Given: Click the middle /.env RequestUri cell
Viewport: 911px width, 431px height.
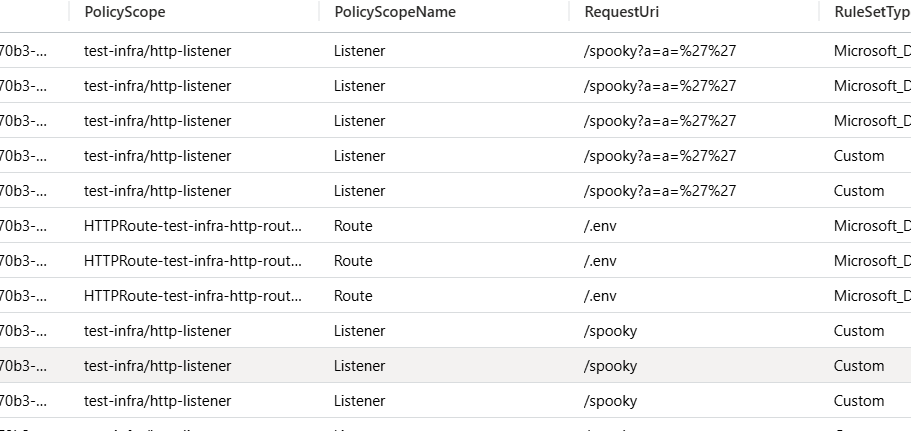Looking at the screenshot, I should tap(600, 261).
